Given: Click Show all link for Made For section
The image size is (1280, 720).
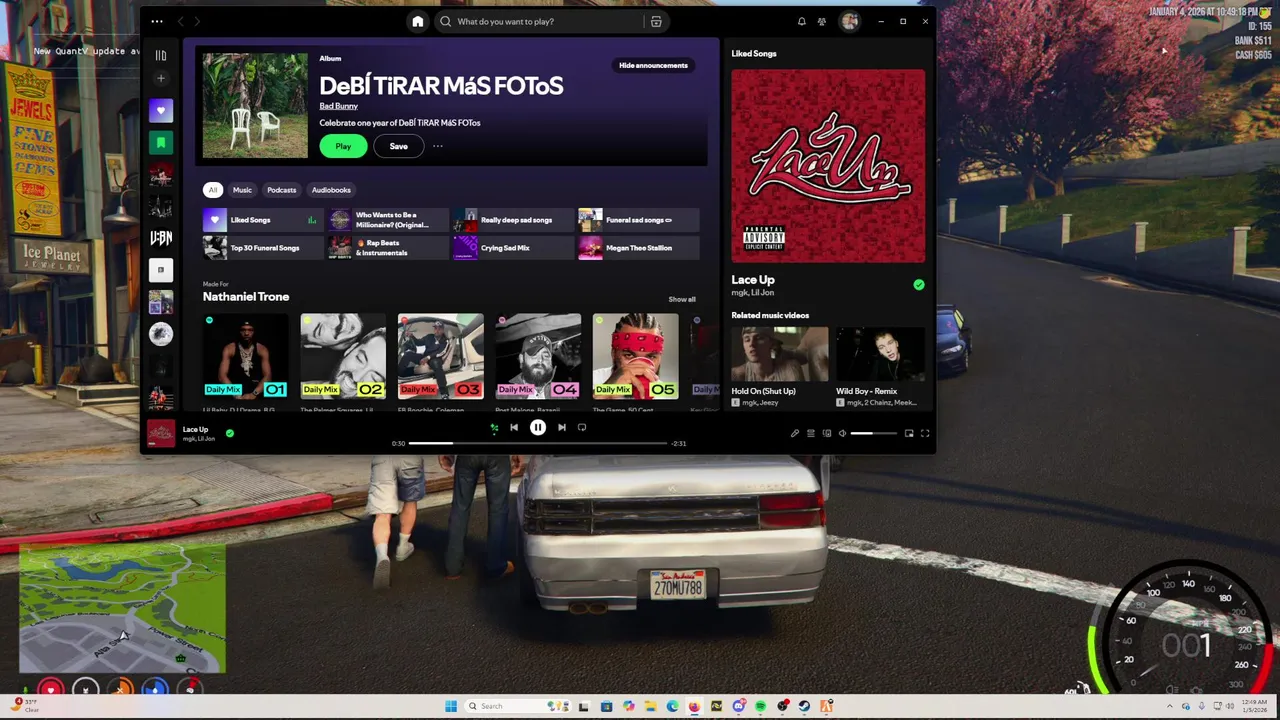Looking at the screenshot, I should coord(682,299).
